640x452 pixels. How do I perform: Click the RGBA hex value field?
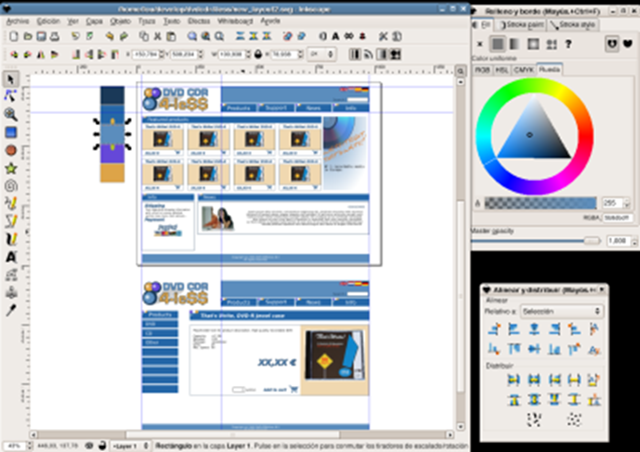(618, 218)
